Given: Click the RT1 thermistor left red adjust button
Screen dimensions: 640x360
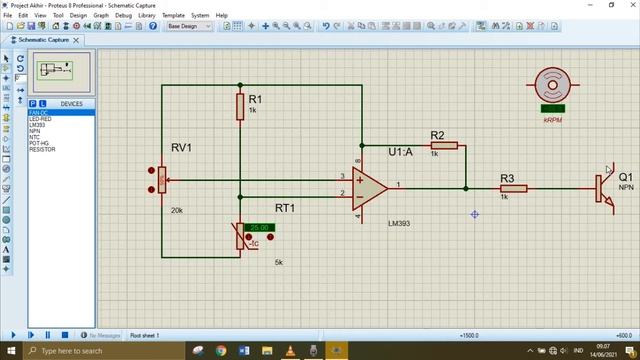Looking at the screenshot, I should [x=249, y=237].
